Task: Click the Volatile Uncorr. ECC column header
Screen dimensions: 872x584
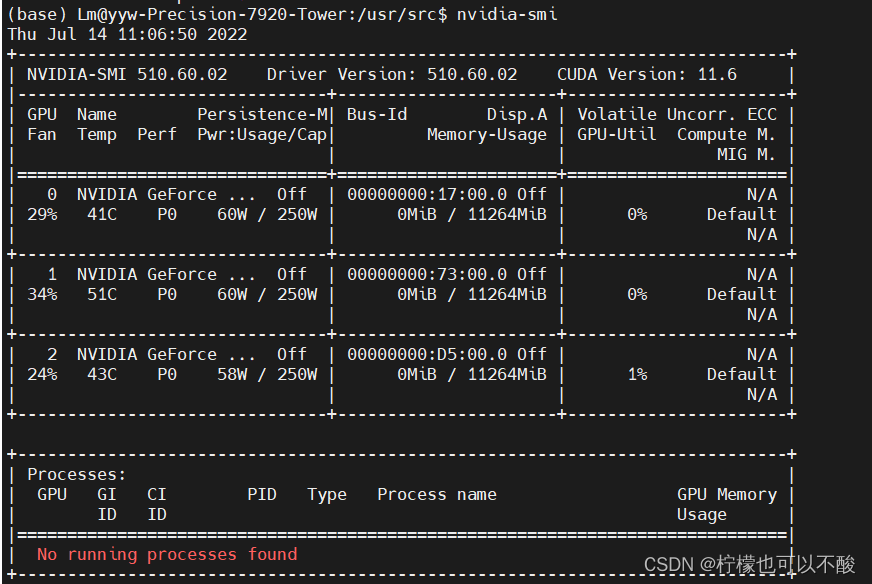Action: (677, 114)
